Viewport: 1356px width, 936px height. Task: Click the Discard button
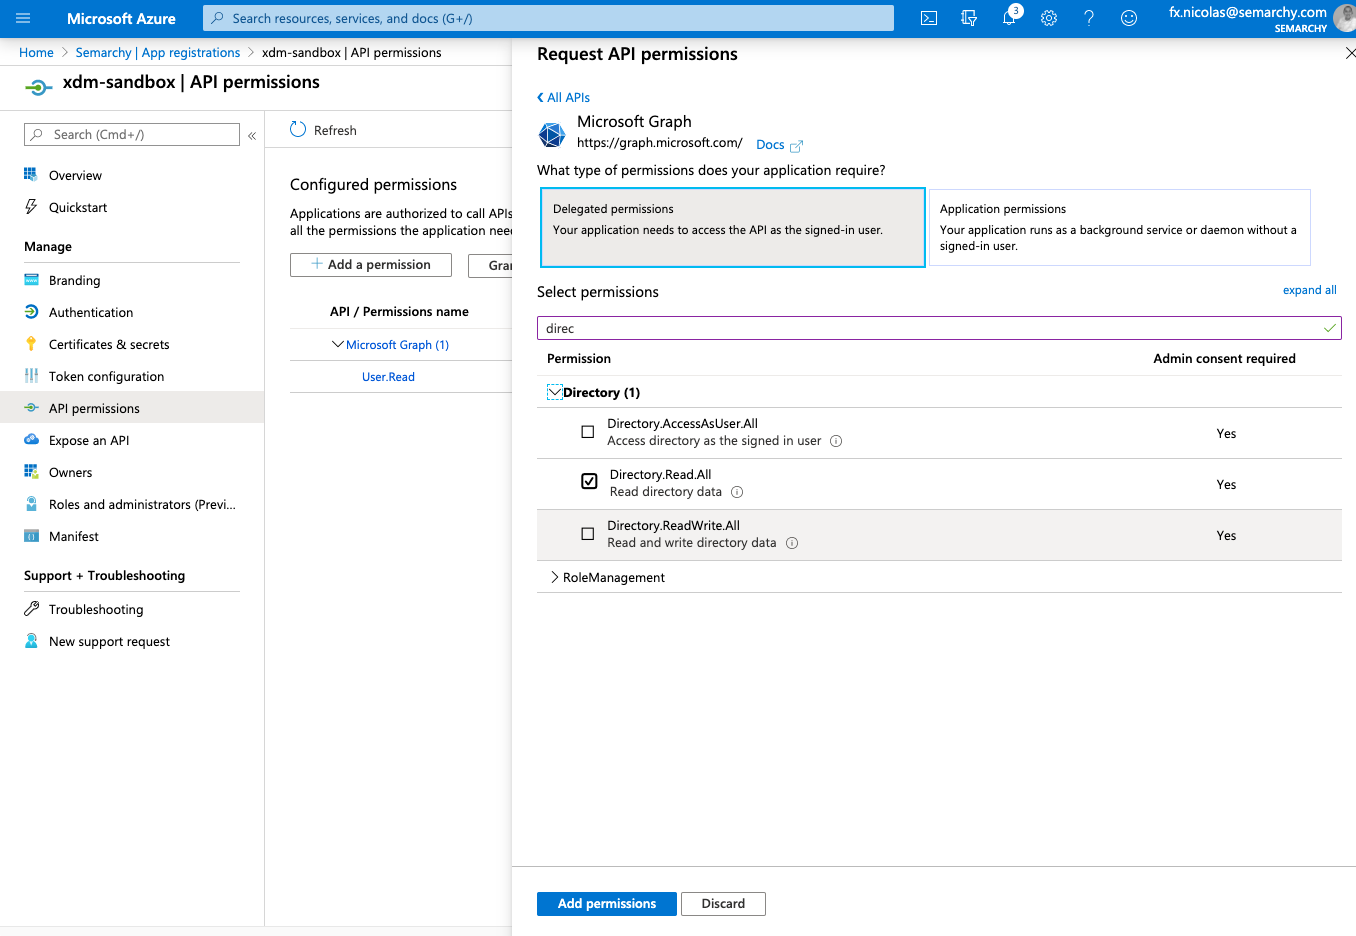tap(723, 904)
